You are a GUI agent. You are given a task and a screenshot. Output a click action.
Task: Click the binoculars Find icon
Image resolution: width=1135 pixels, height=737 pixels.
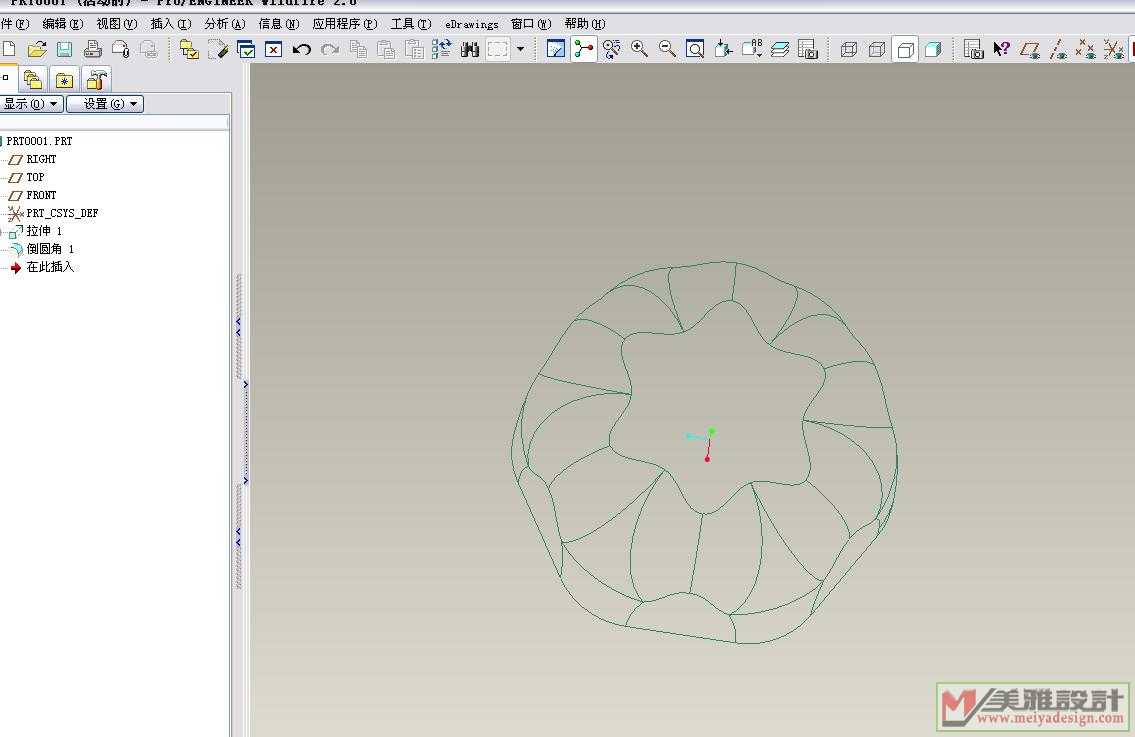(469, 49)
